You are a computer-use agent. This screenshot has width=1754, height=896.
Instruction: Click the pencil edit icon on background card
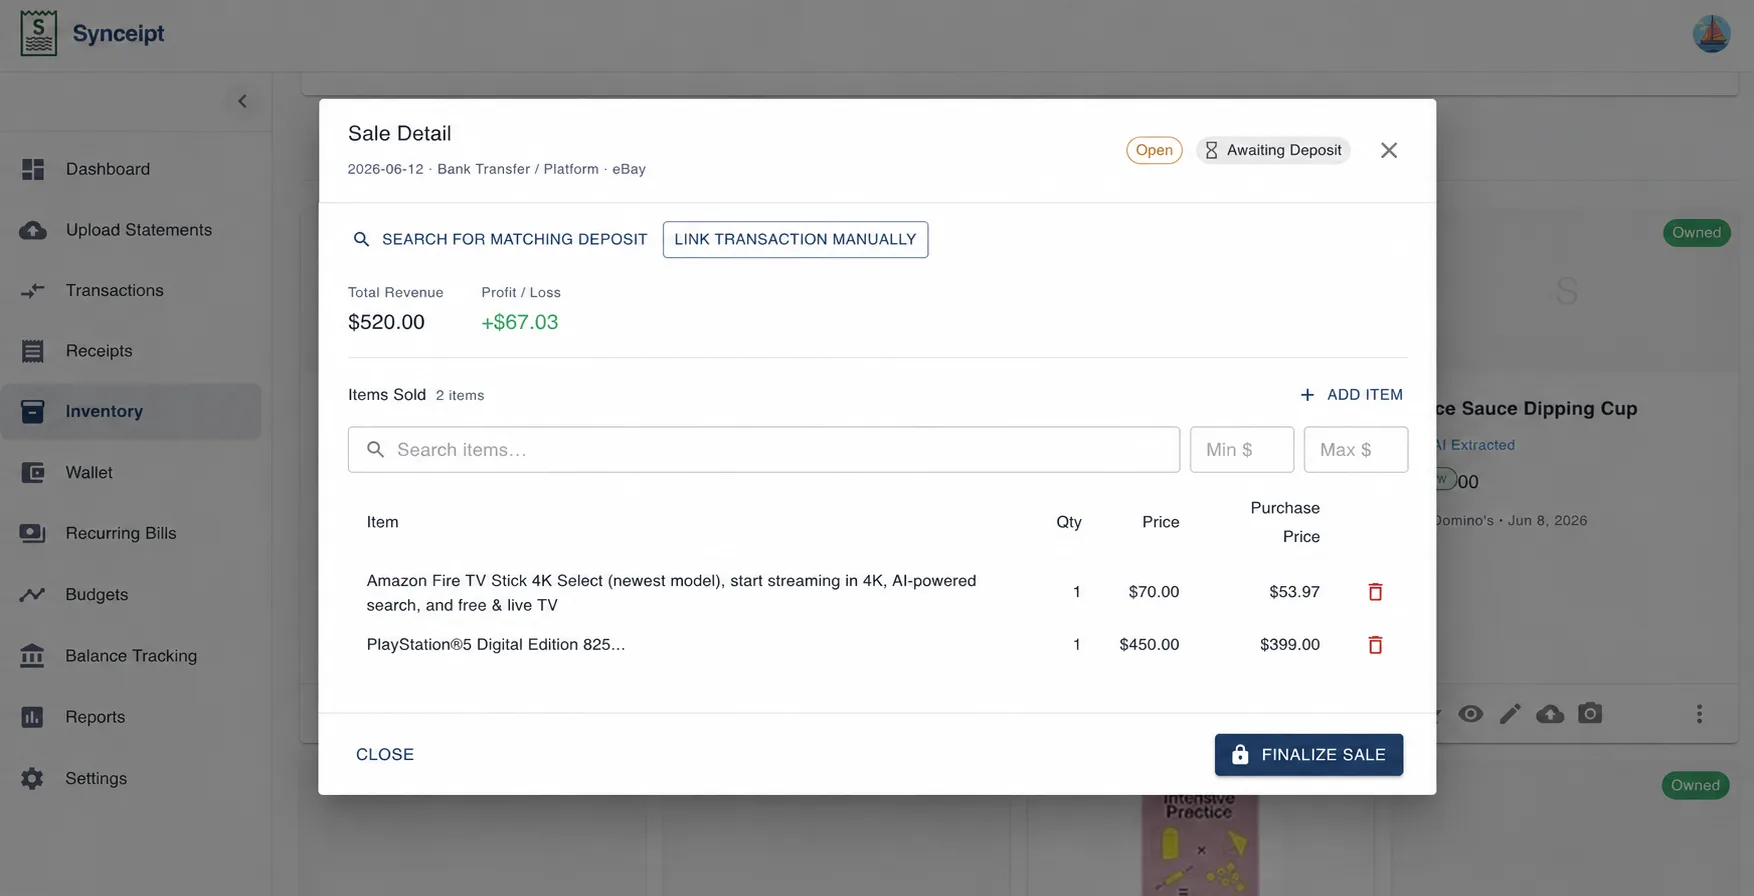1510,714
